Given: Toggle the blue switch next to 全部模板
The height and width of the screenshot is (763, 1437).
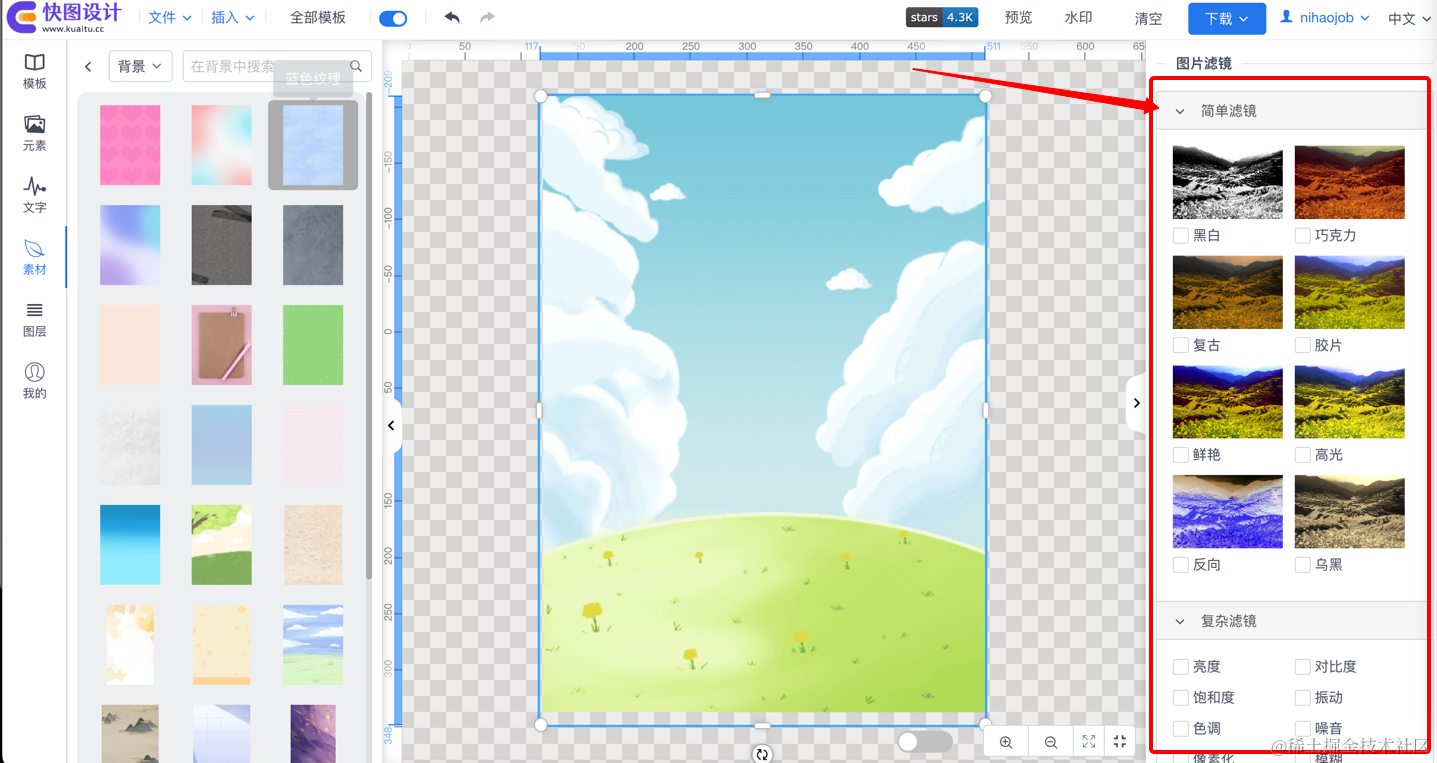Looking at the screenshot, I should (x=393, y=18).
